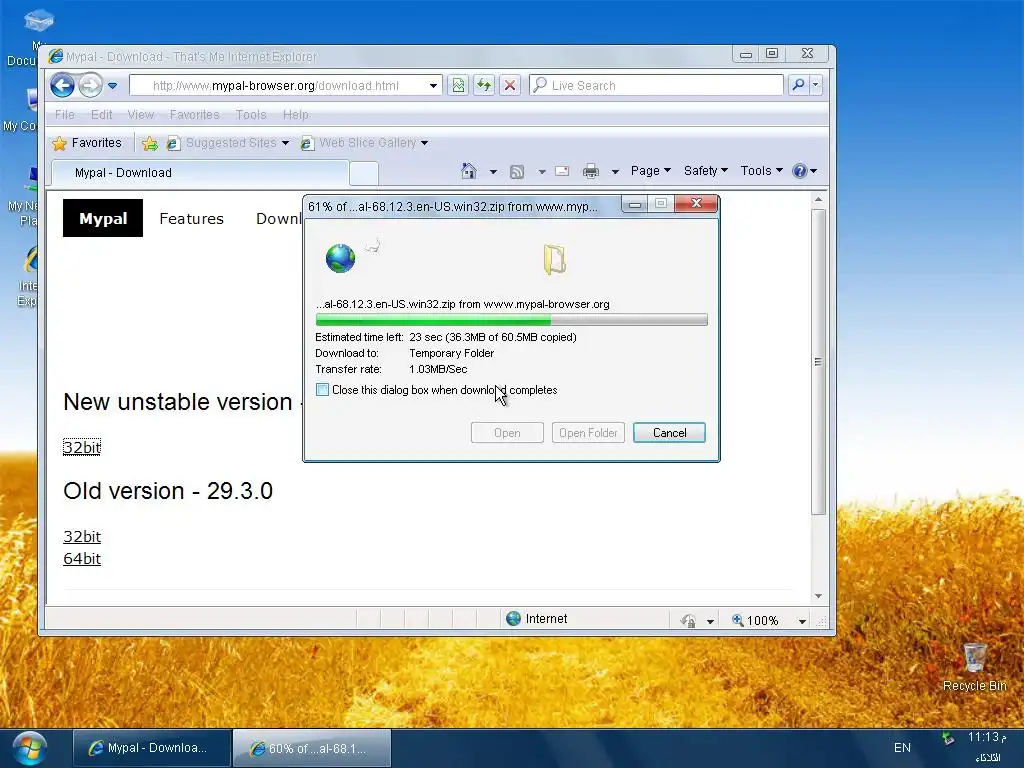Screen dimensions: 1024x768
Task: Open the Favorites menu
Action: pos(195,115)
